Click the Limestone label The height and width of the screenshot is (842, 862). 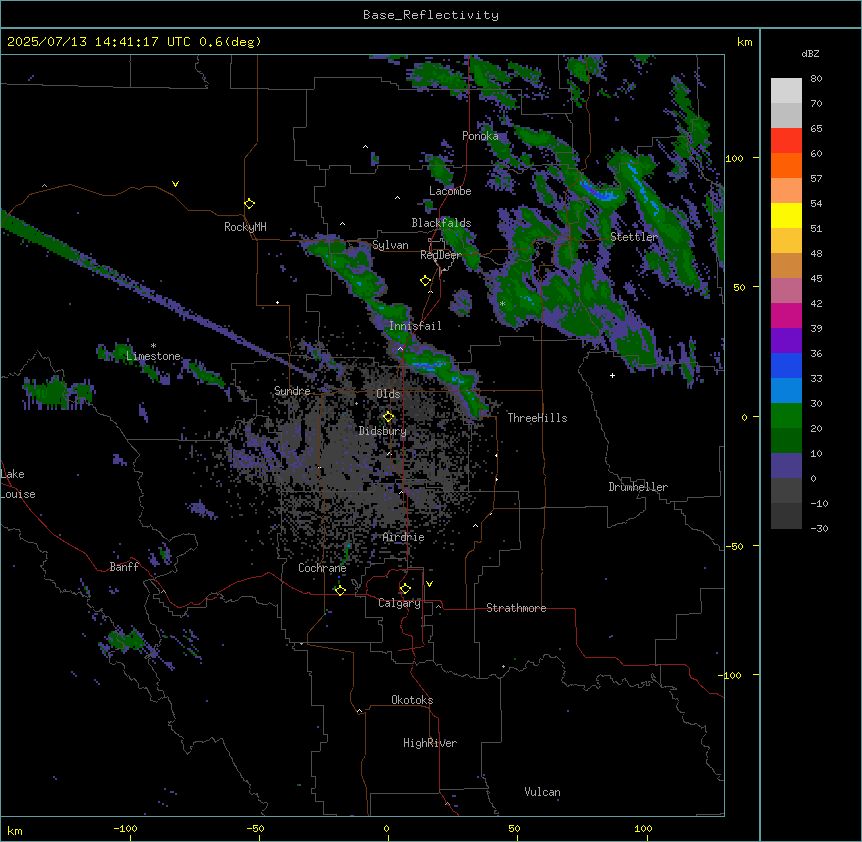point(153,356)
